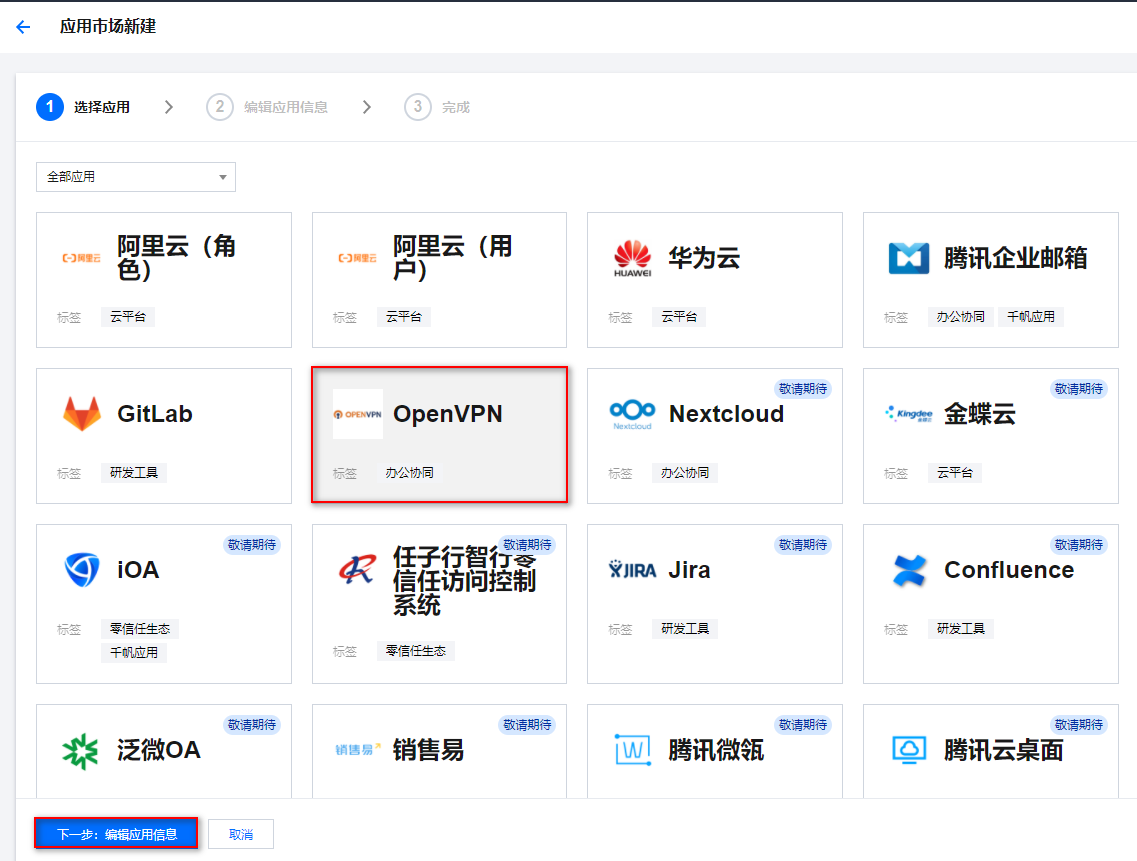Click the back arrow icon
Viewport: 1137px width, 861px height.
coord(23,27)
